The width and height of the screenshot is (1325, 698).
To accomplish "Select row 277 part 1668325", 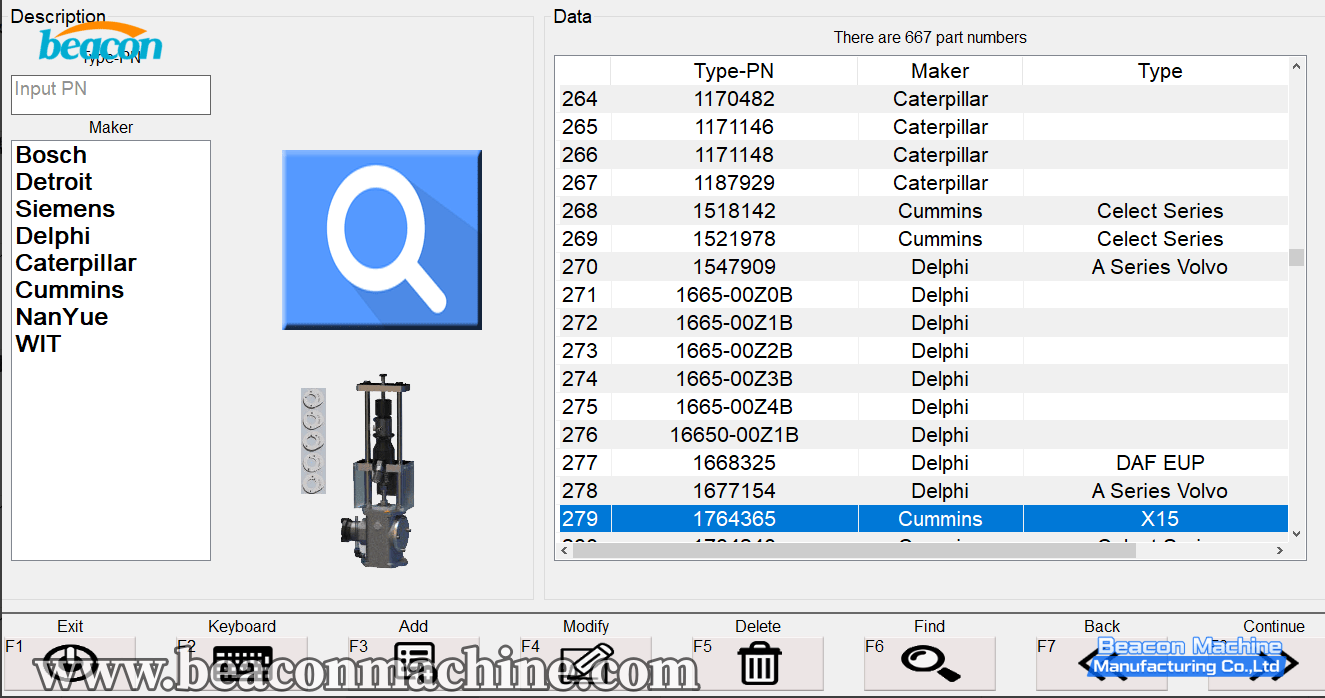I will tap(733, 463).
